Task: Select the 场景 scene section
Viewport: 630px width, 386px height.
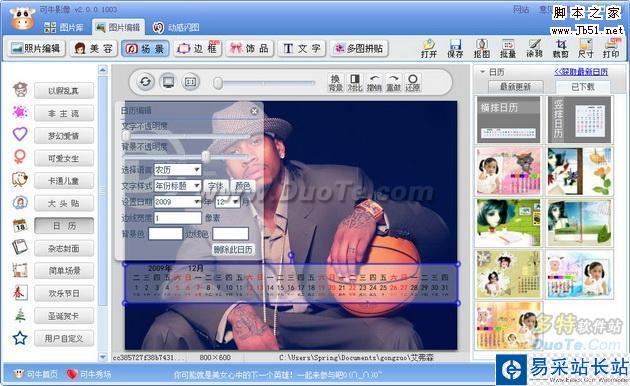Action: tap(145, 49)
